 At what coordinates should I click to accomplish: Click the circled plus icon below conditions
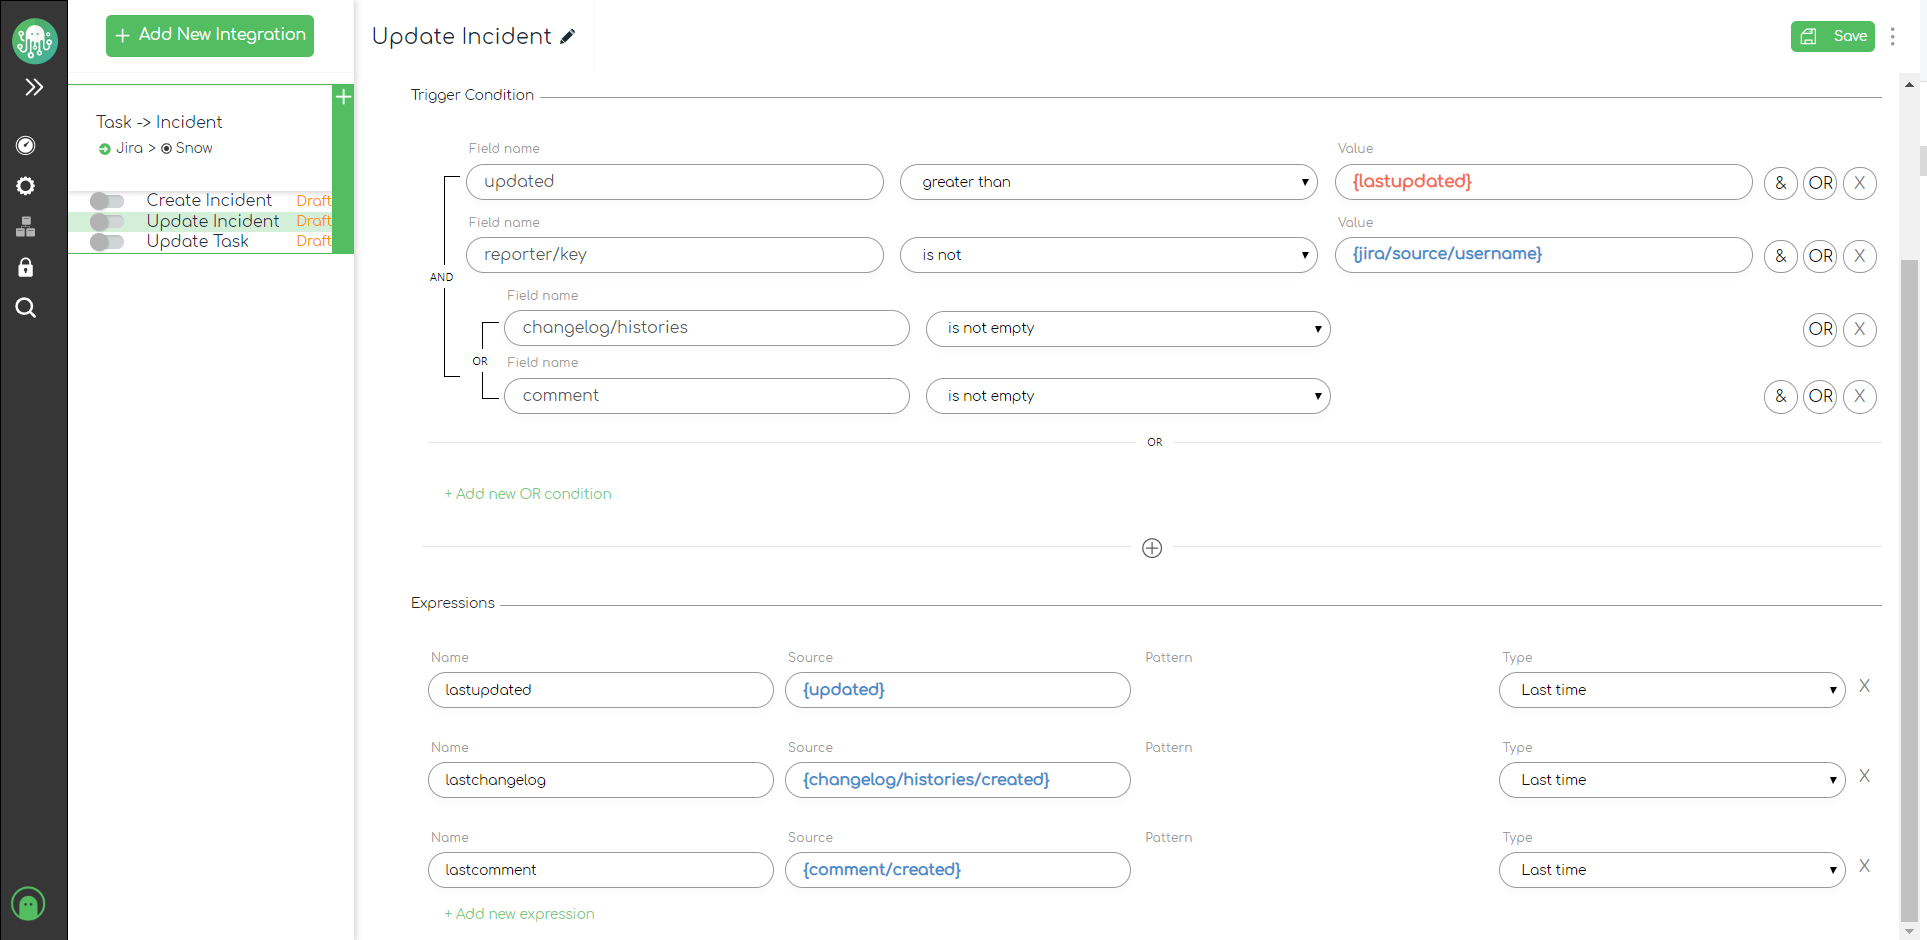[1152, 548]
